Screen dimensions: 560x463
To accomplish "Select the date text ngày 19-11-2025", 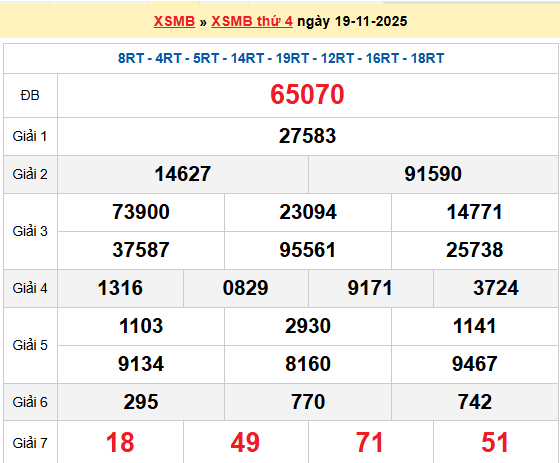I will (x=352, y=21).
